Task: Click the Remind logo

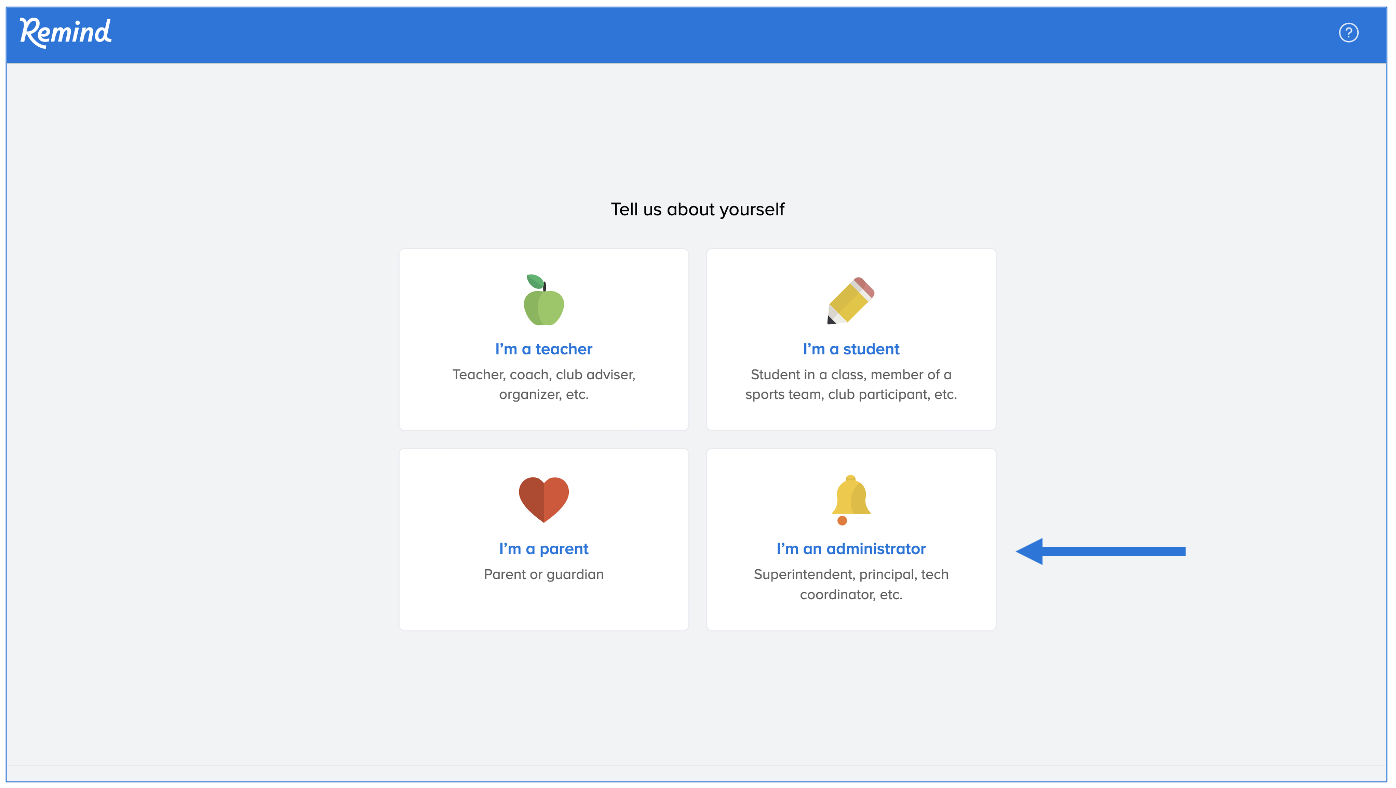Action: pos(66,33)
